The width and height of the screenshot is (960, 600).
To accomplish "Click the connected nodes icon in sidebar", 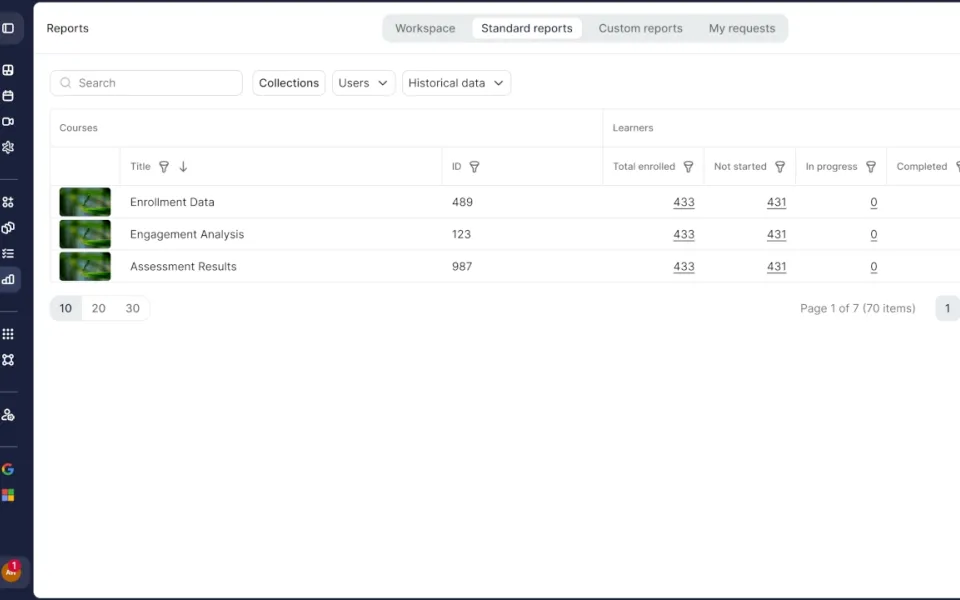I will [x=8, y=360].
